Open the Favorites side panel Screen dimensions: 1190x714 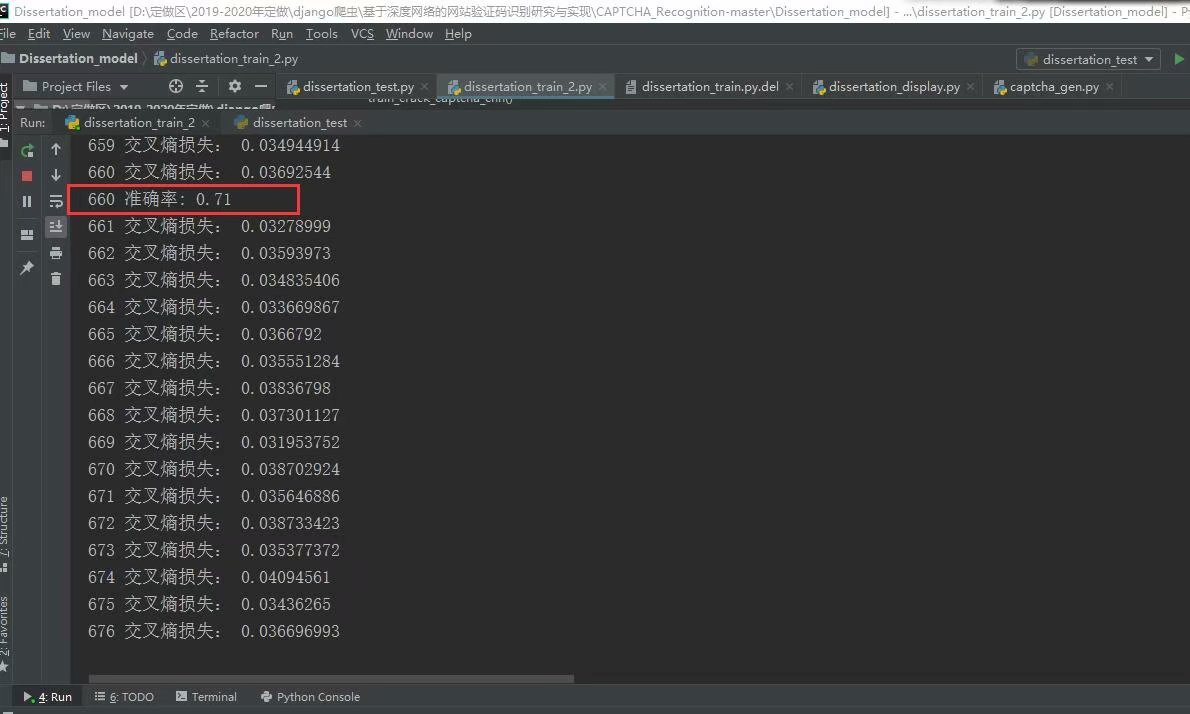(5, 634)
